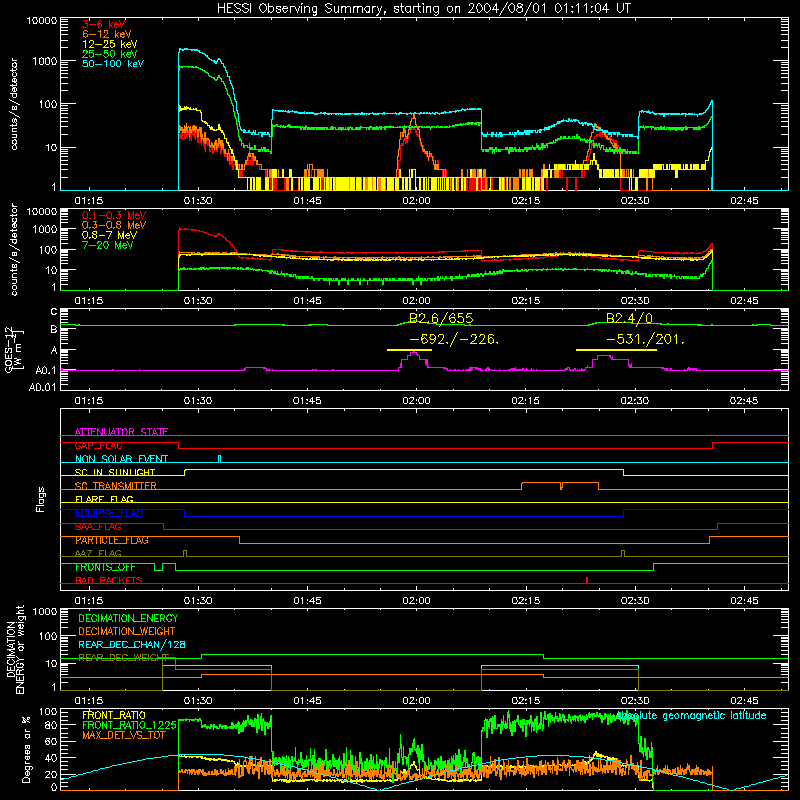This screenshot has width=800, height=800.
Task: Select the DECIMATION_WEIGHT legend label
Action: (x=127, y=631)
